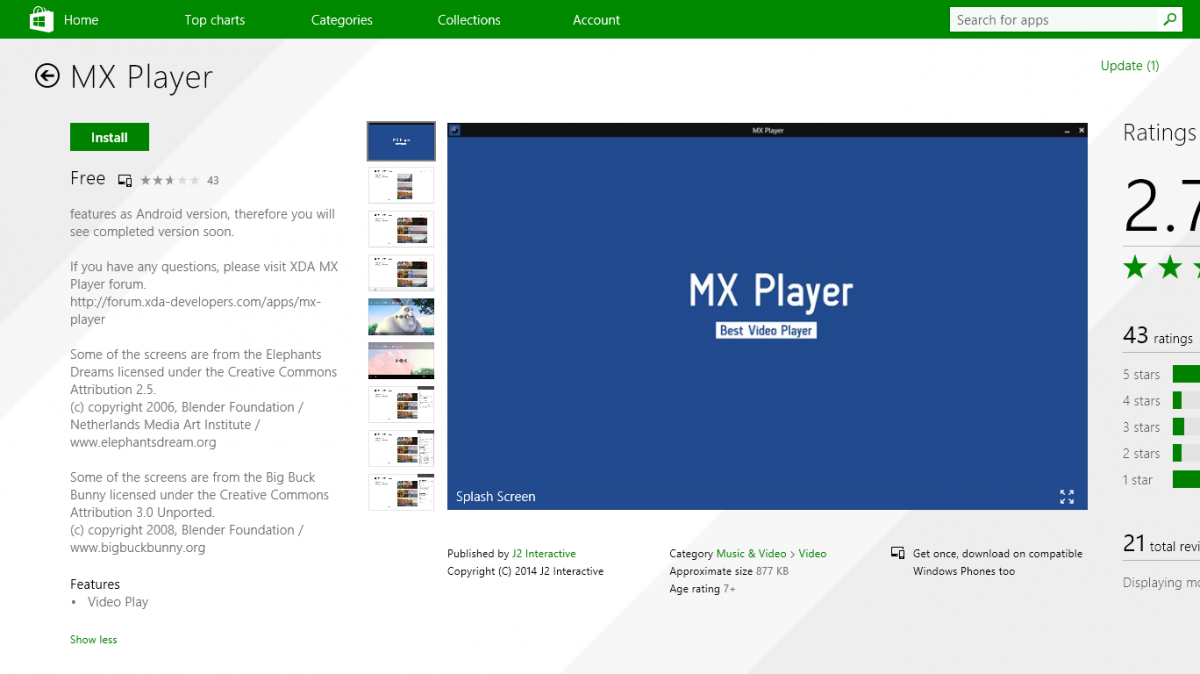
Task: Click the Video Play feature item
Action: point(118,602)
